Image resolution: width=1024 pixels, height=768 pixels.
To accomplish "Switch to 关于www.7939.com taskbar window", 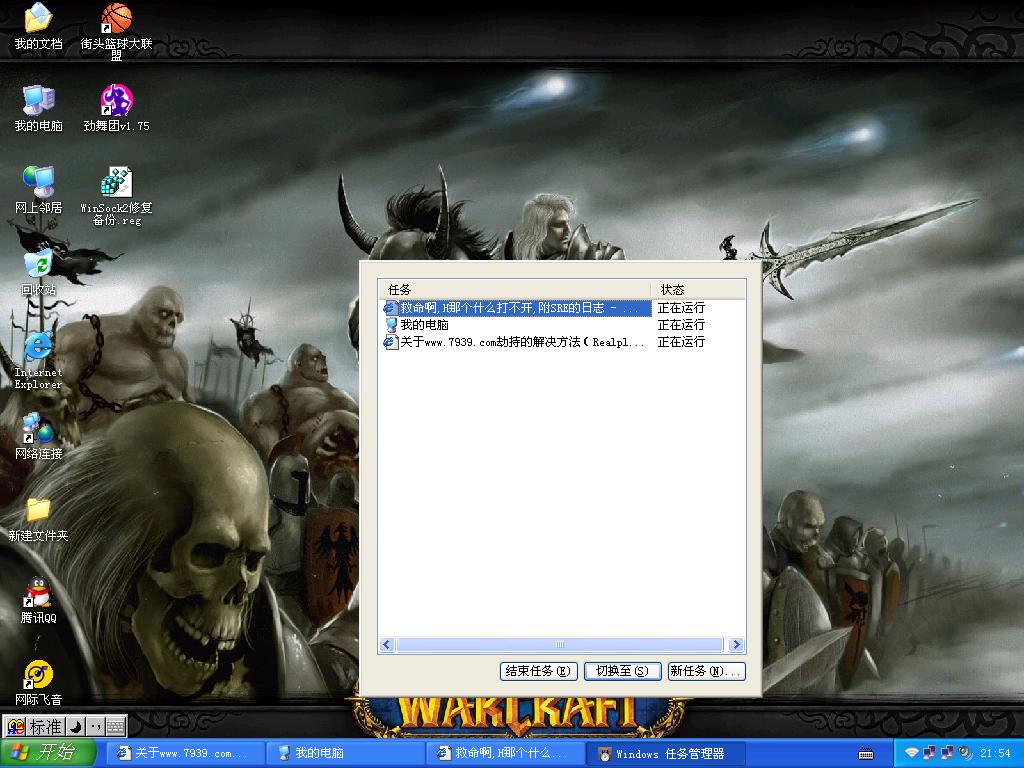I will [x=184, y=754].
